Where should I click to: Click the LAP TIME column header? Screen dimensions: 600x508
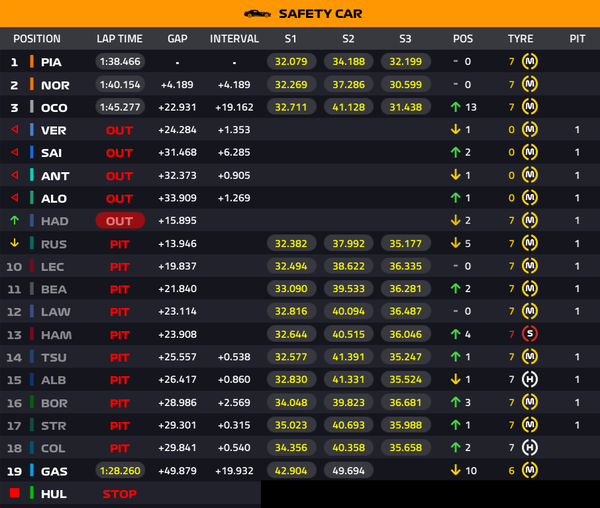119,39
